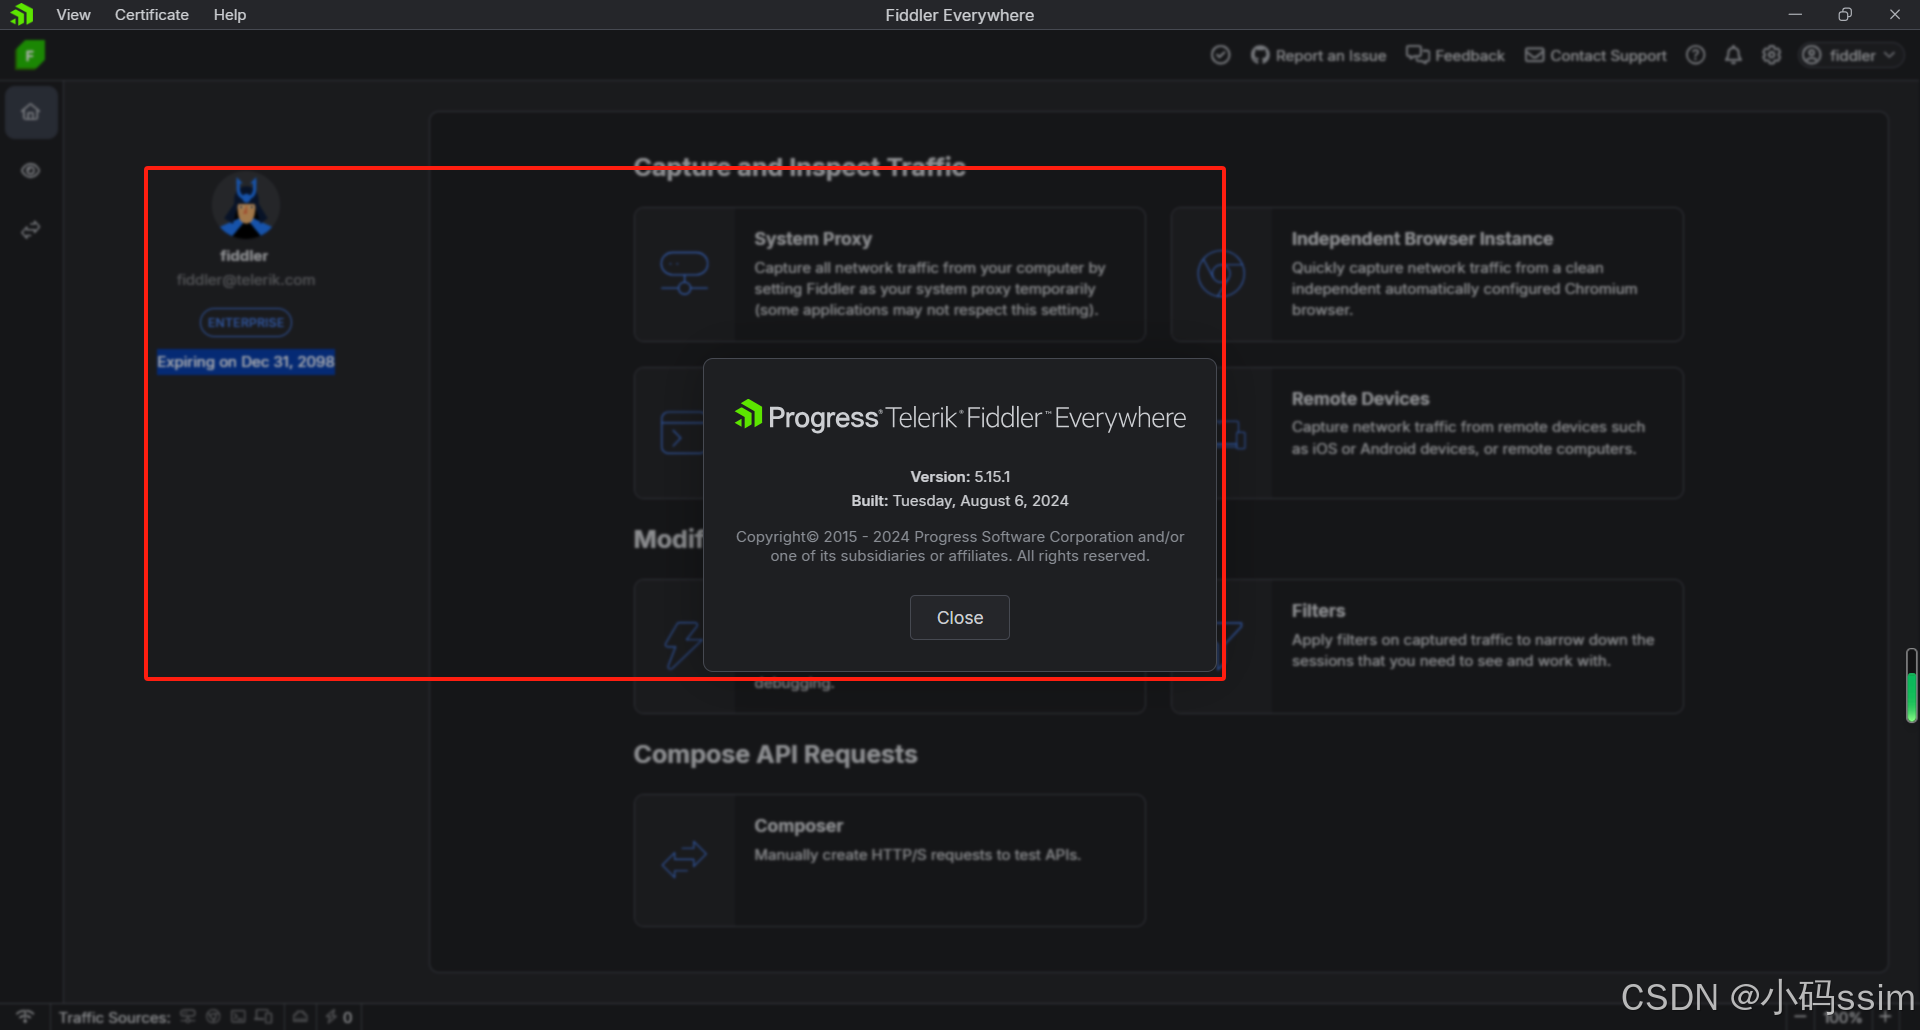
Task: Click the green Fiddler app icon
Action: (30, 55)
